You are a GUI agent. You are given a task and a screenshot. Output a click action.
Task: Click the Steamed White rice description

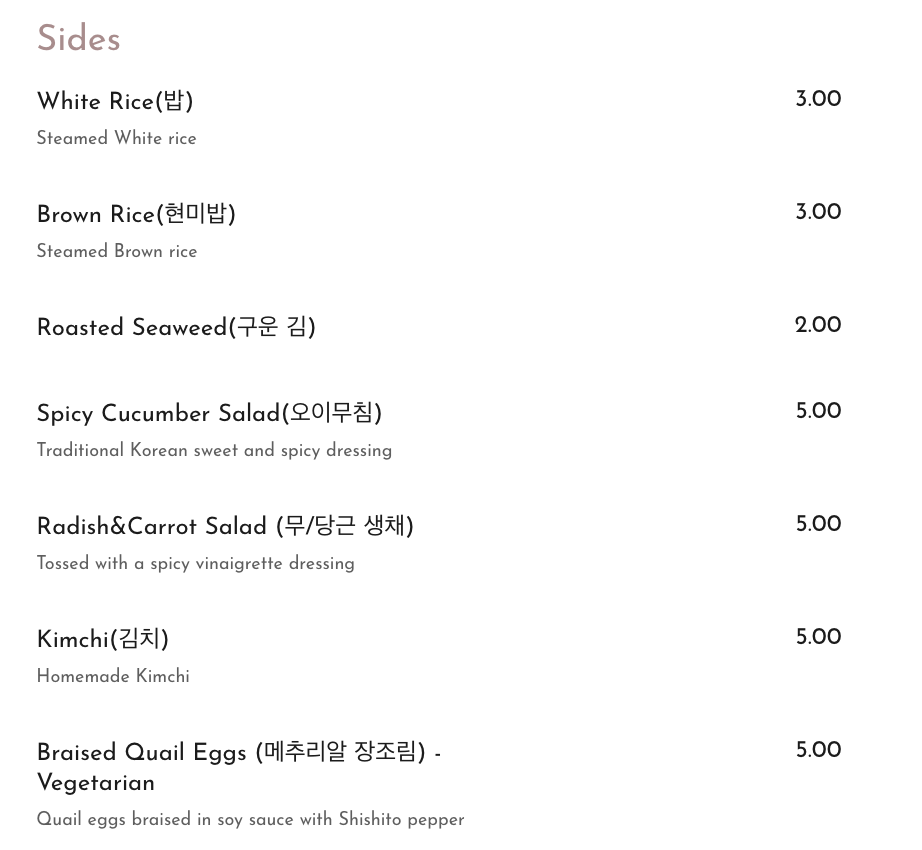(x=116, y=139)
